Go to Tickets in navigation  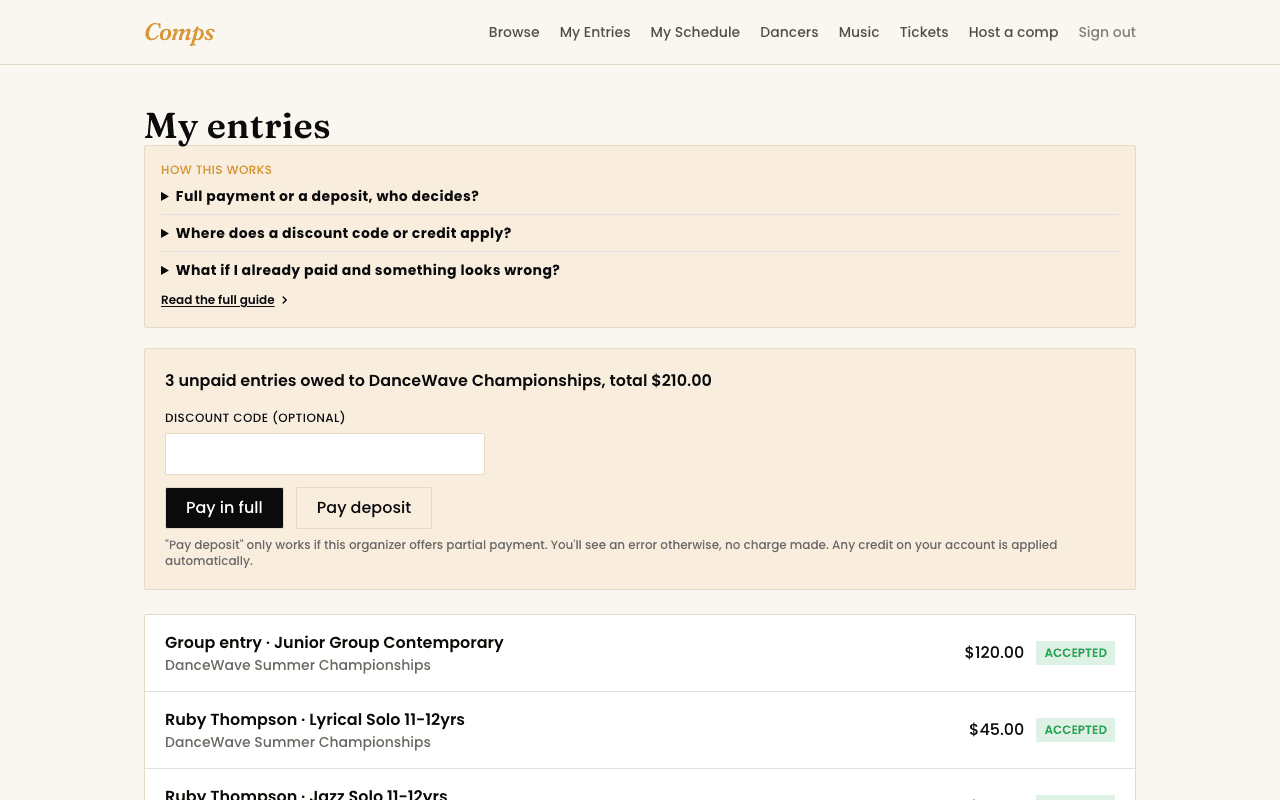point(924,32)
